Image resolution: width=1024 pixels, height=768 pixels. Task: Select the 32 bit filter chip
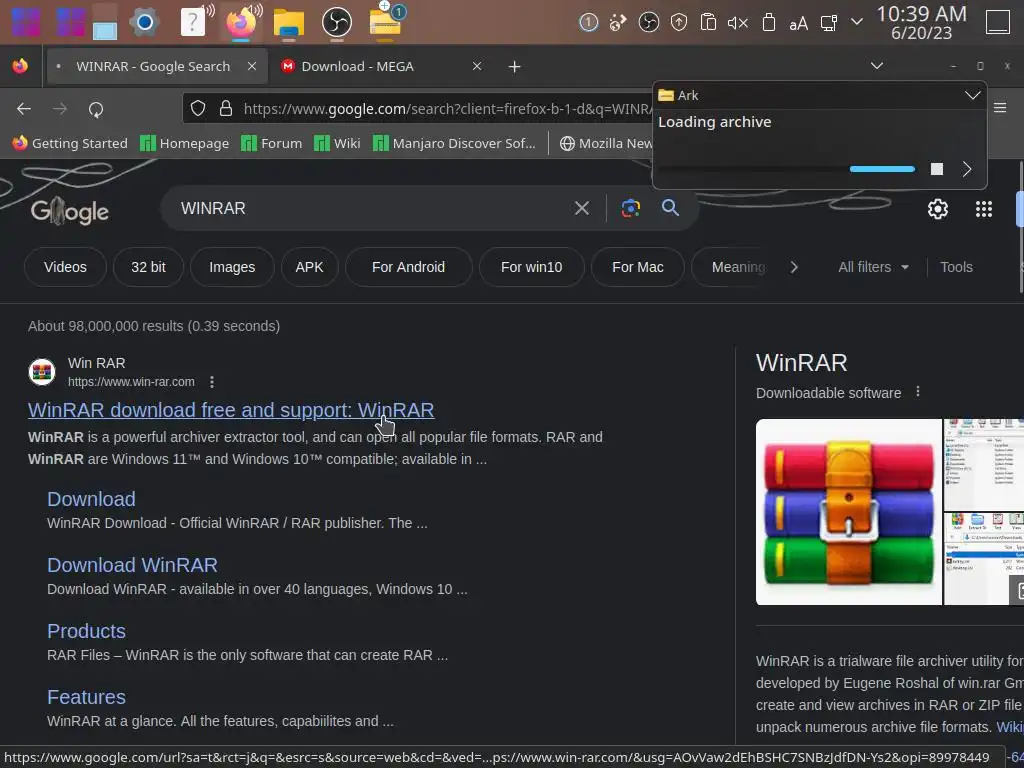coord(148,267)
